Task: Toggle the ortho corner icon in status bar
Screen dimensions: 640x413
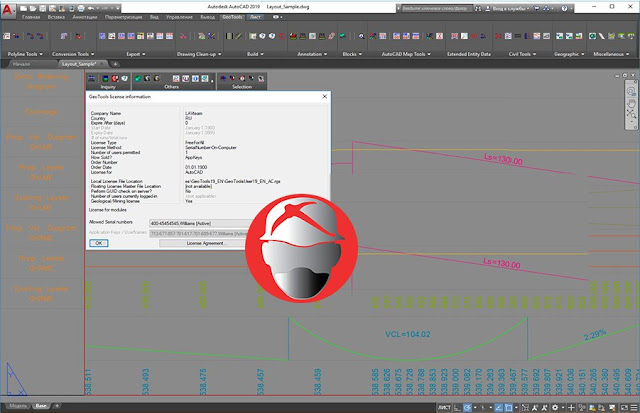Action: tap(458, 407)
